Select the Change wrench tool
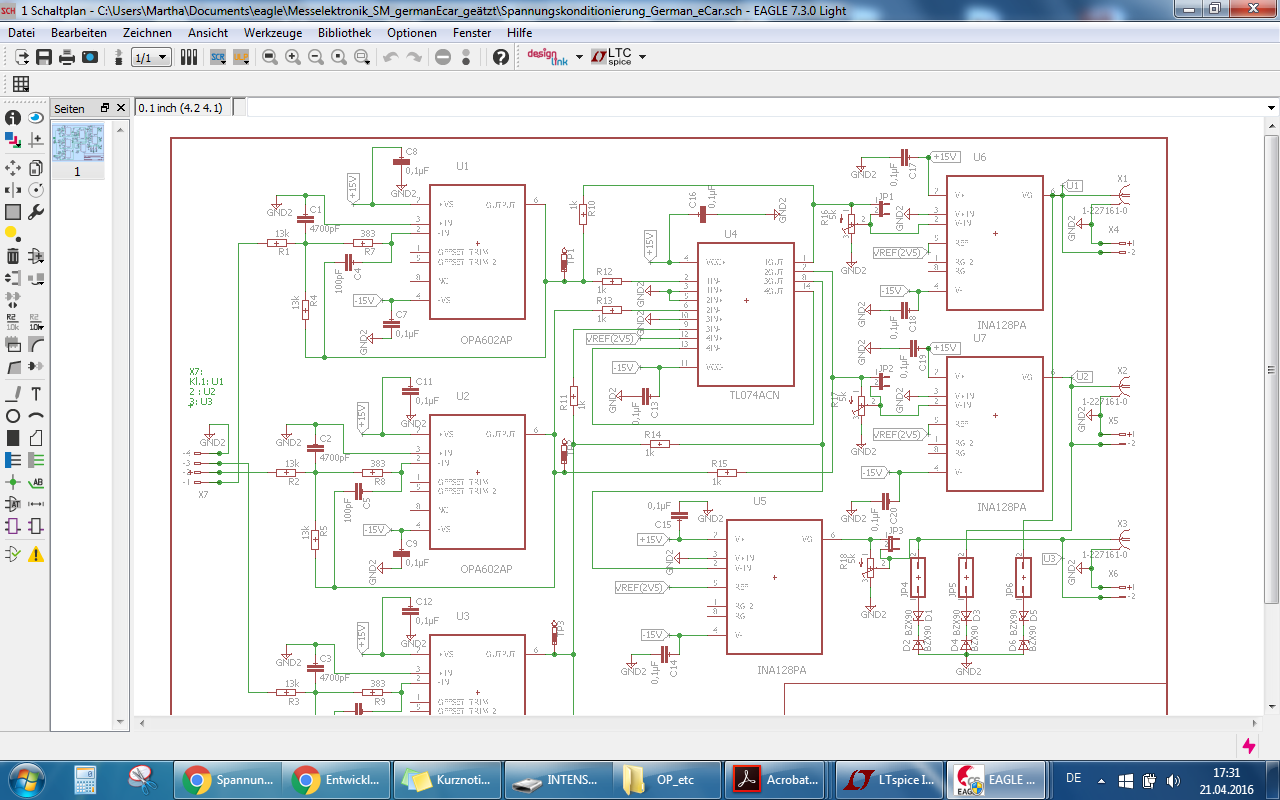 36,212
